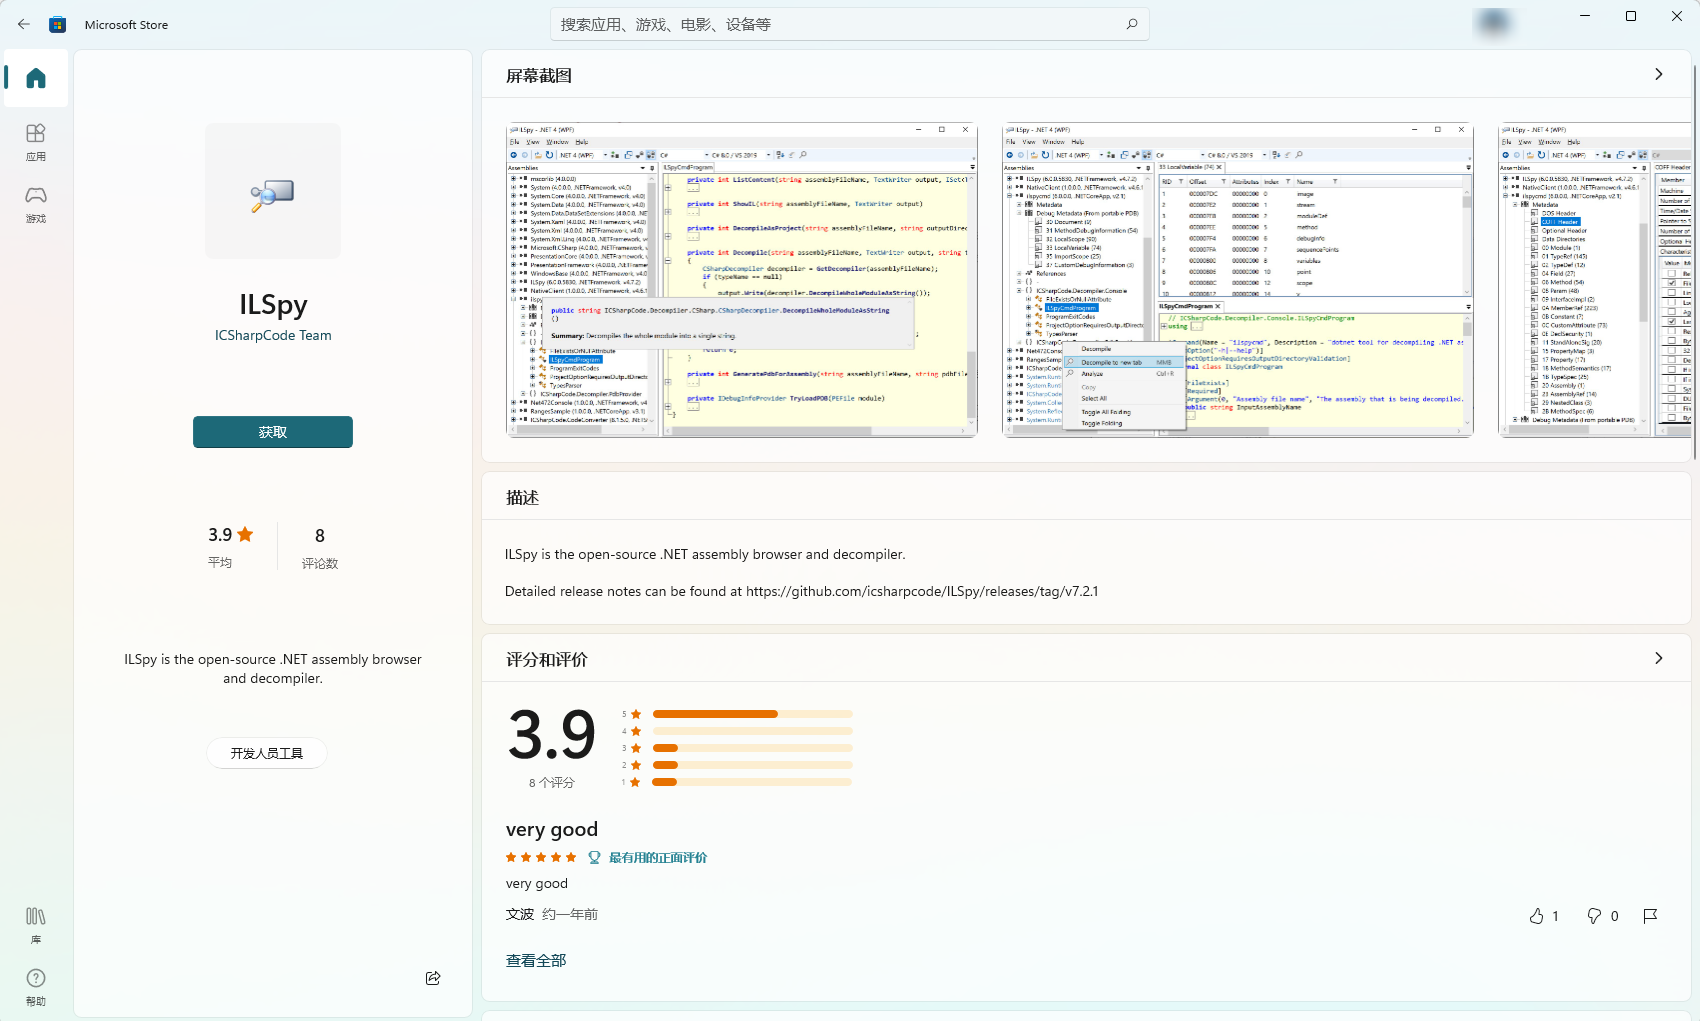Click the '8 个评分' text

coord(552,783)
